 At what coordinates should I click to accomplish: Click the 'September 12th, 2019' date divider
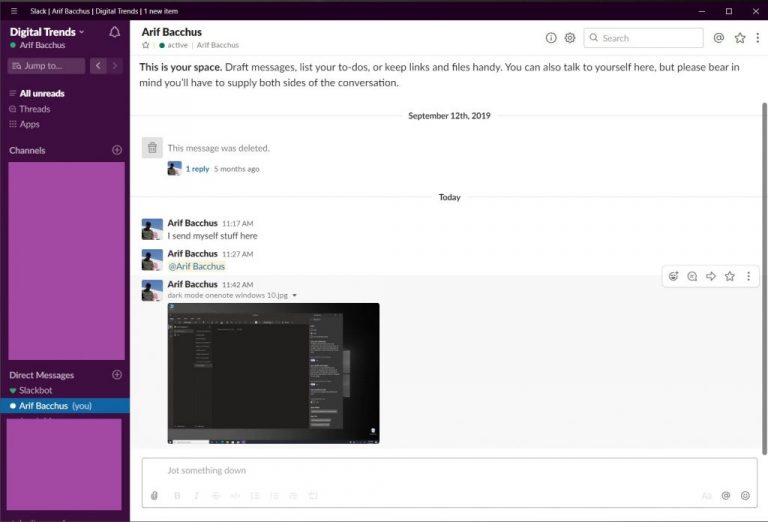pos(449,116)
